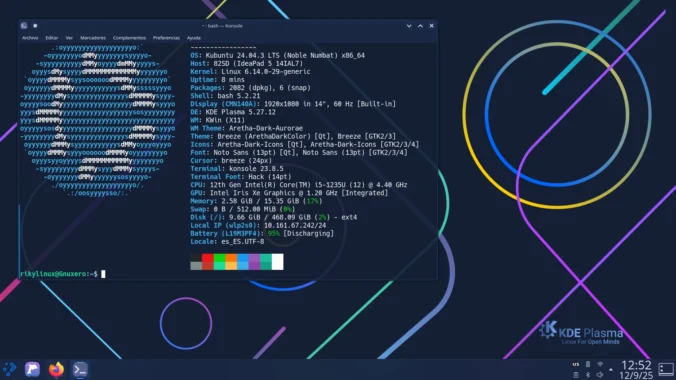Screen dimensions: 676x380
Task: Open the Ver menu
Action: point(69,38)
